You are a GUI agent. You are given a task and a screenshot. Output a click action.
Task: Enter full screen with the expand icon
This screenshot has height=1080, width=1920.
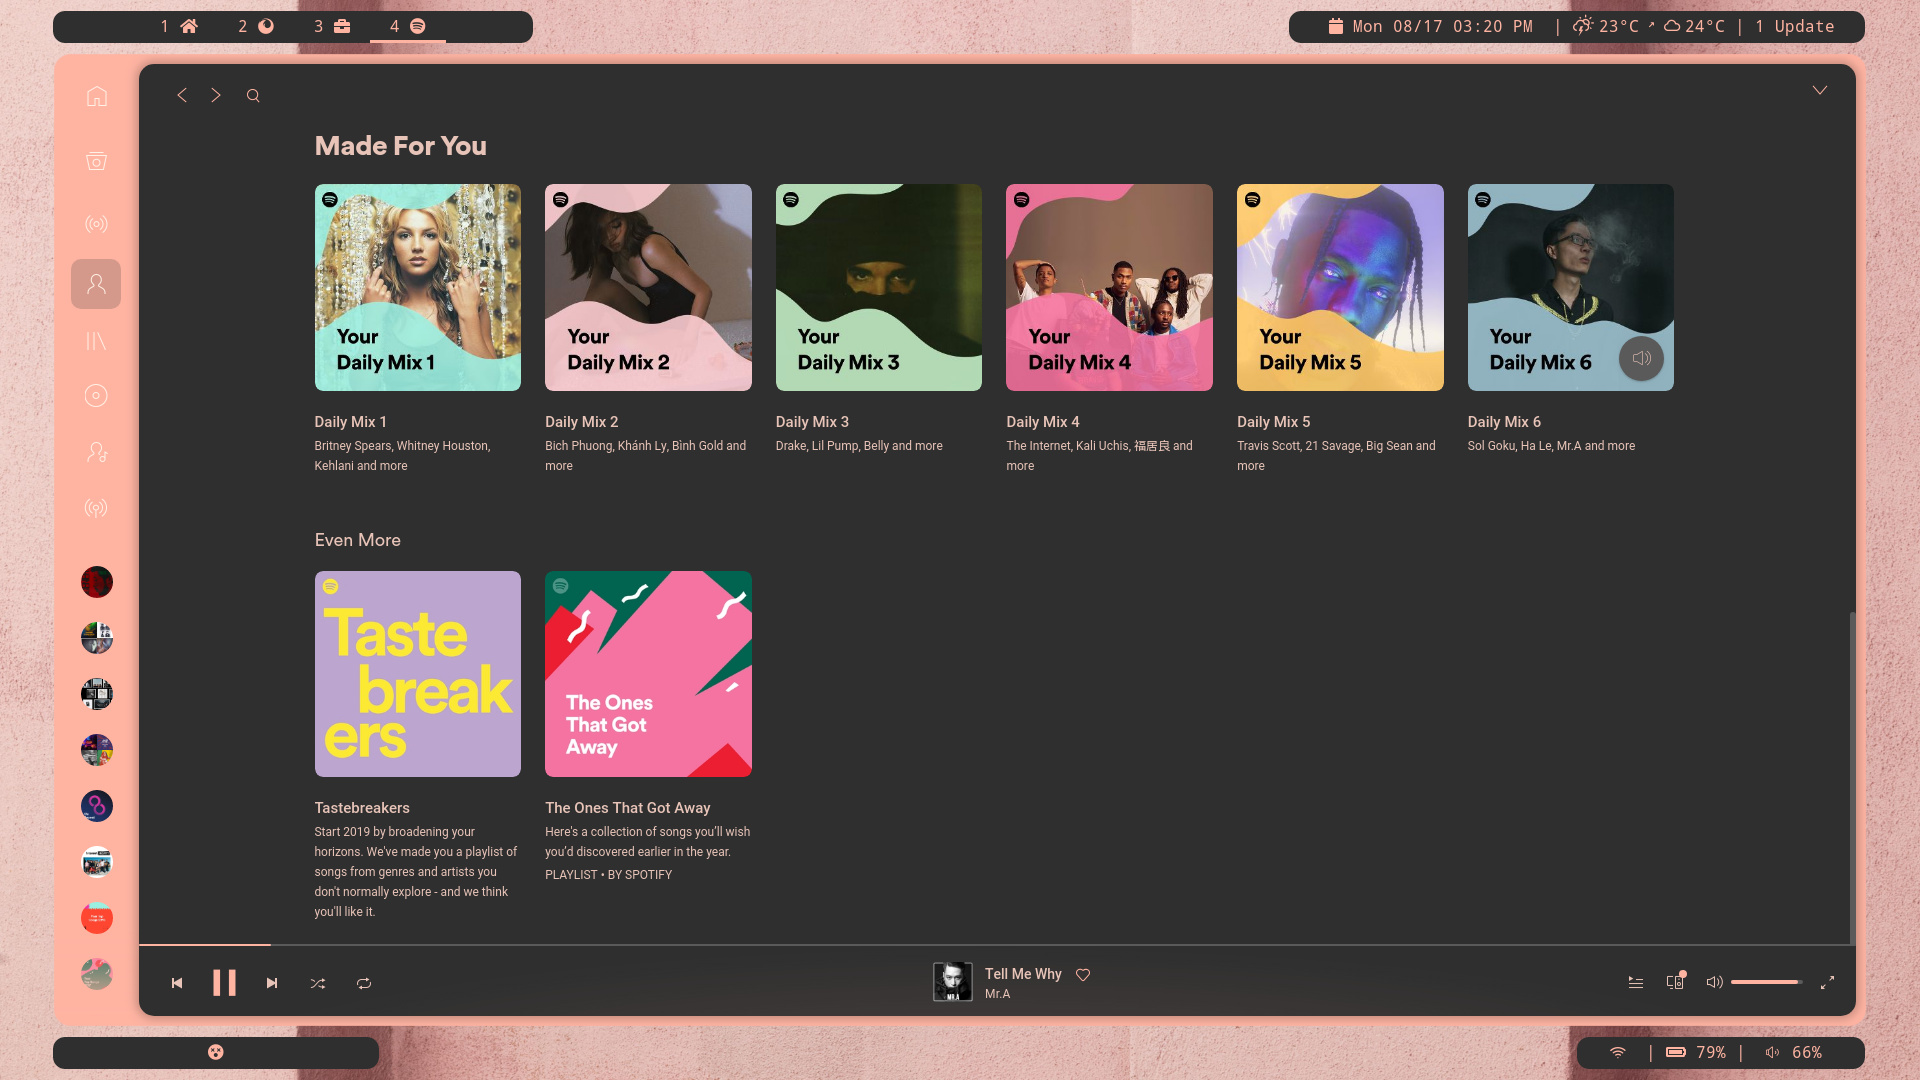[1827, 983]
